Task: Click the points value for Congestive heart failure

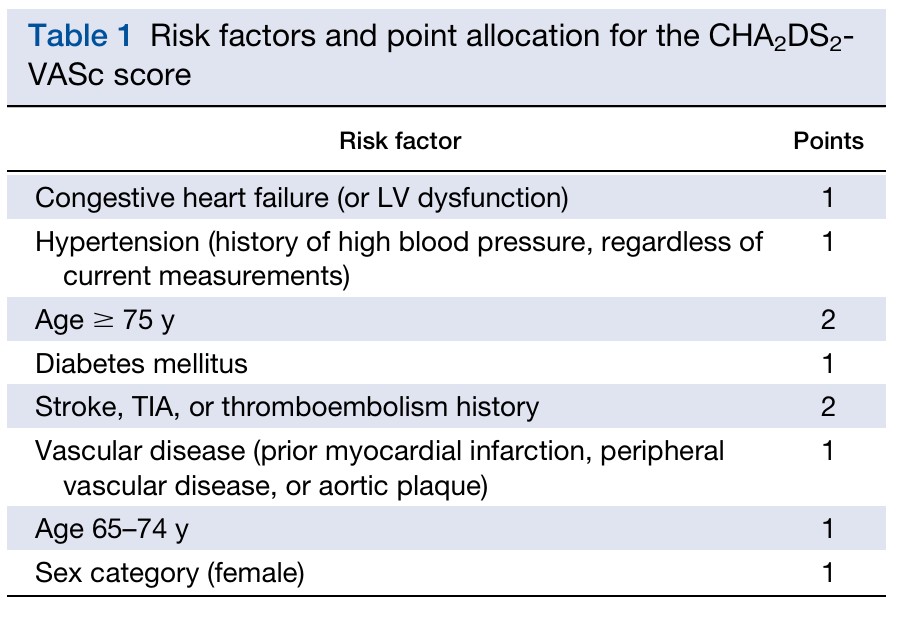Action: point(828,197)
